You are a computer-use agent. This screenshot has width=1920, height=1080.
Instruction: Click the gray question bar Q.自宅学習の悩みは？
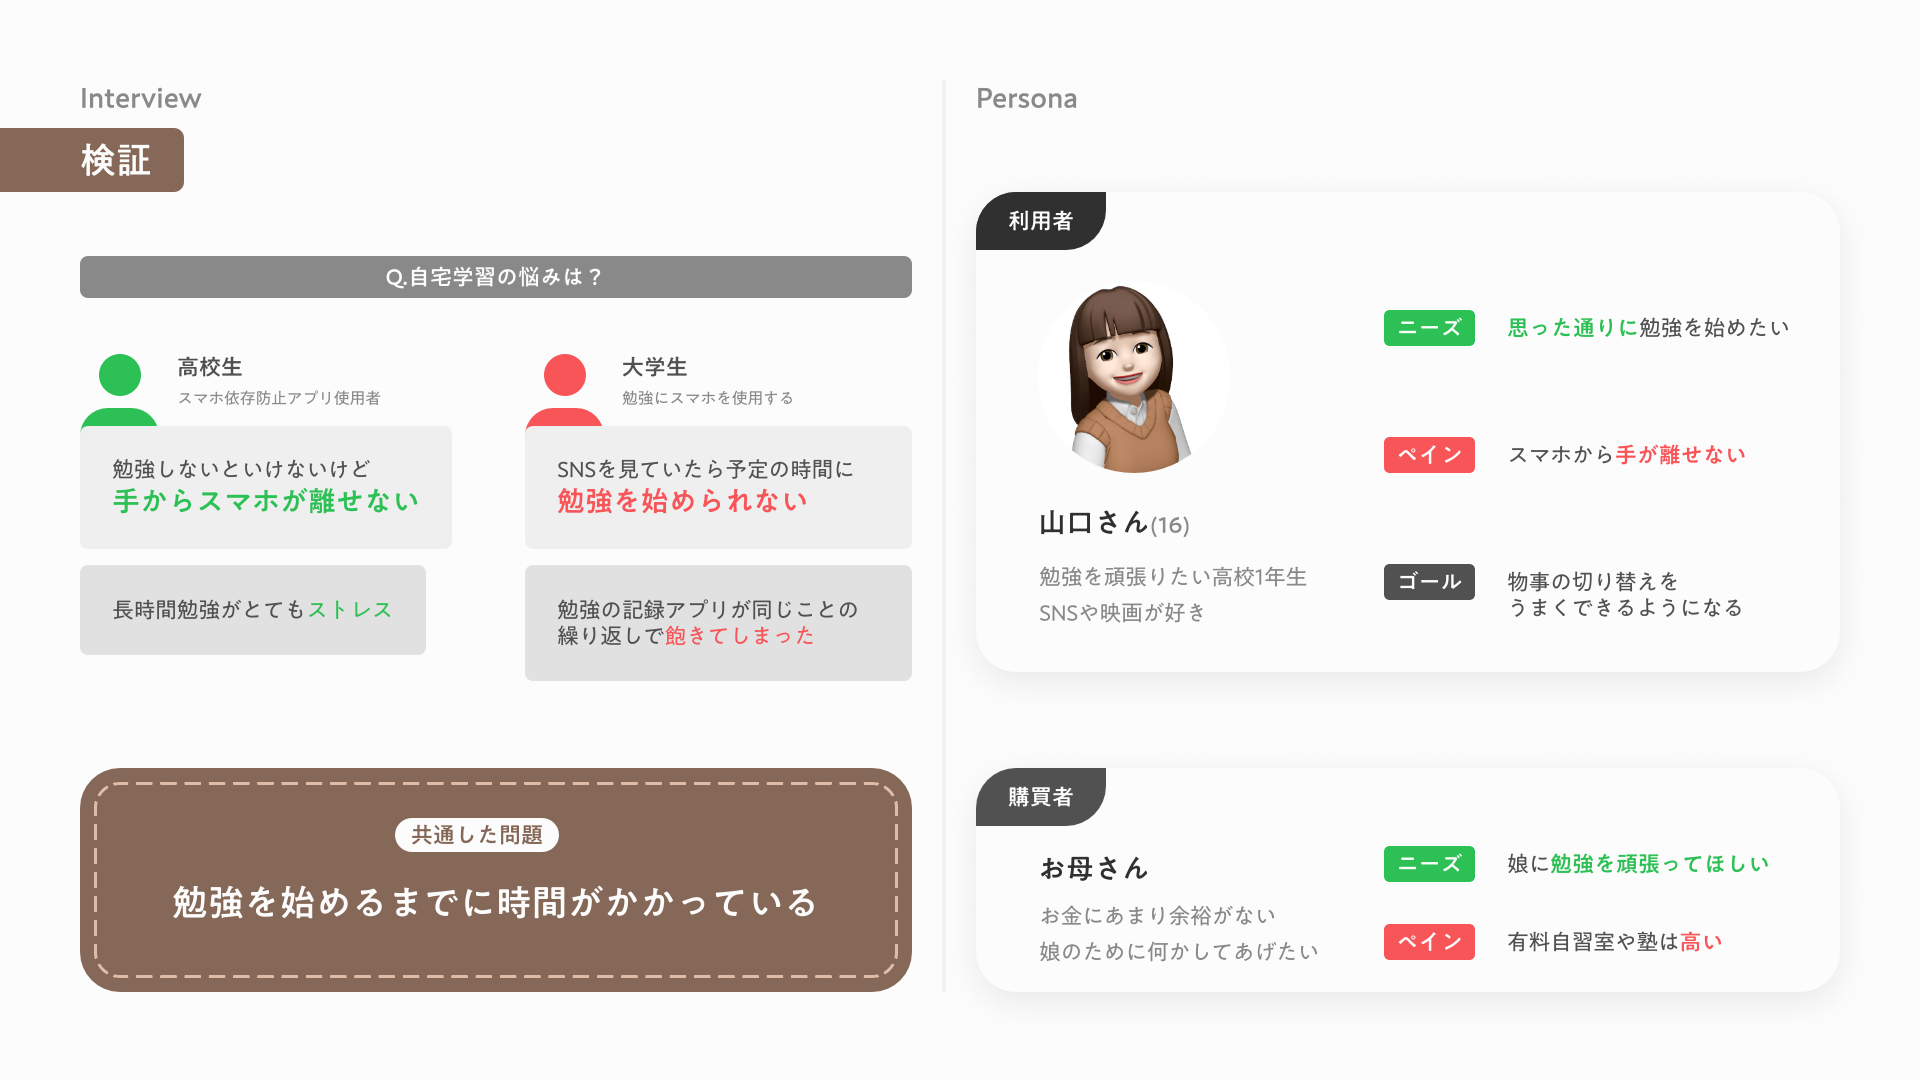click(495, 277)
